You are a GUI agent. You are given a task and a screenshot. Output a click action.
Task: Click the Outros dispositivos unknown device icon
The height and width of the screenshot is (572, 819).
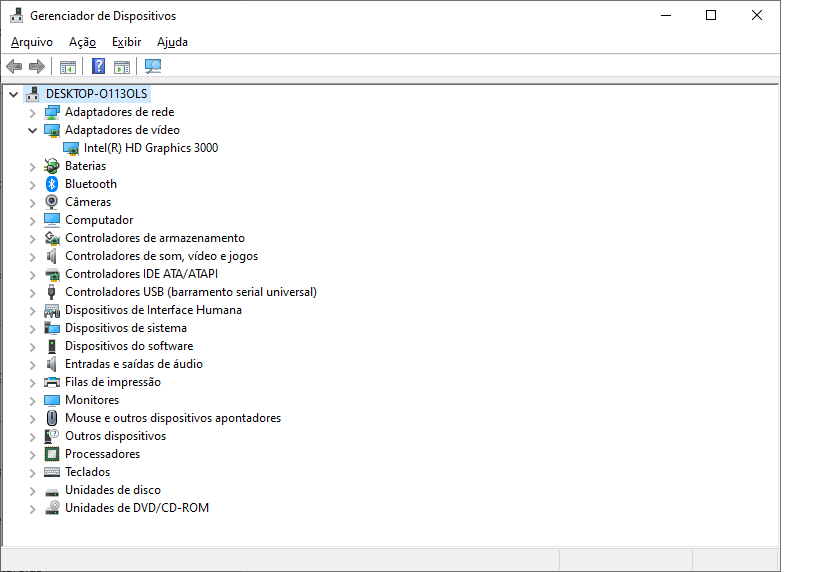click(52, 436)
